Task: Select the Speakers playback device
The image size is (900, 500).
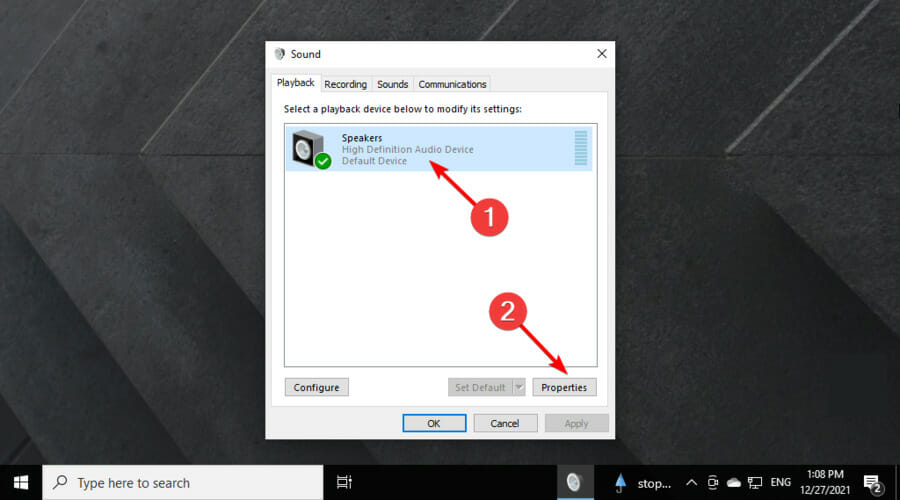Action: [x=439, y=149]
